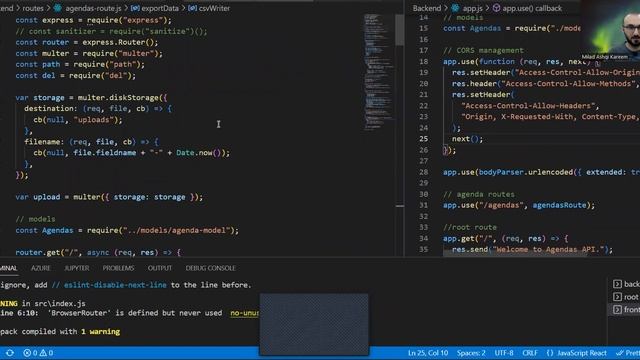Click '"uploads"' string in destination callback
This screenshot has height=360, width=640.
pyautogui.click(x=93, y=120)
